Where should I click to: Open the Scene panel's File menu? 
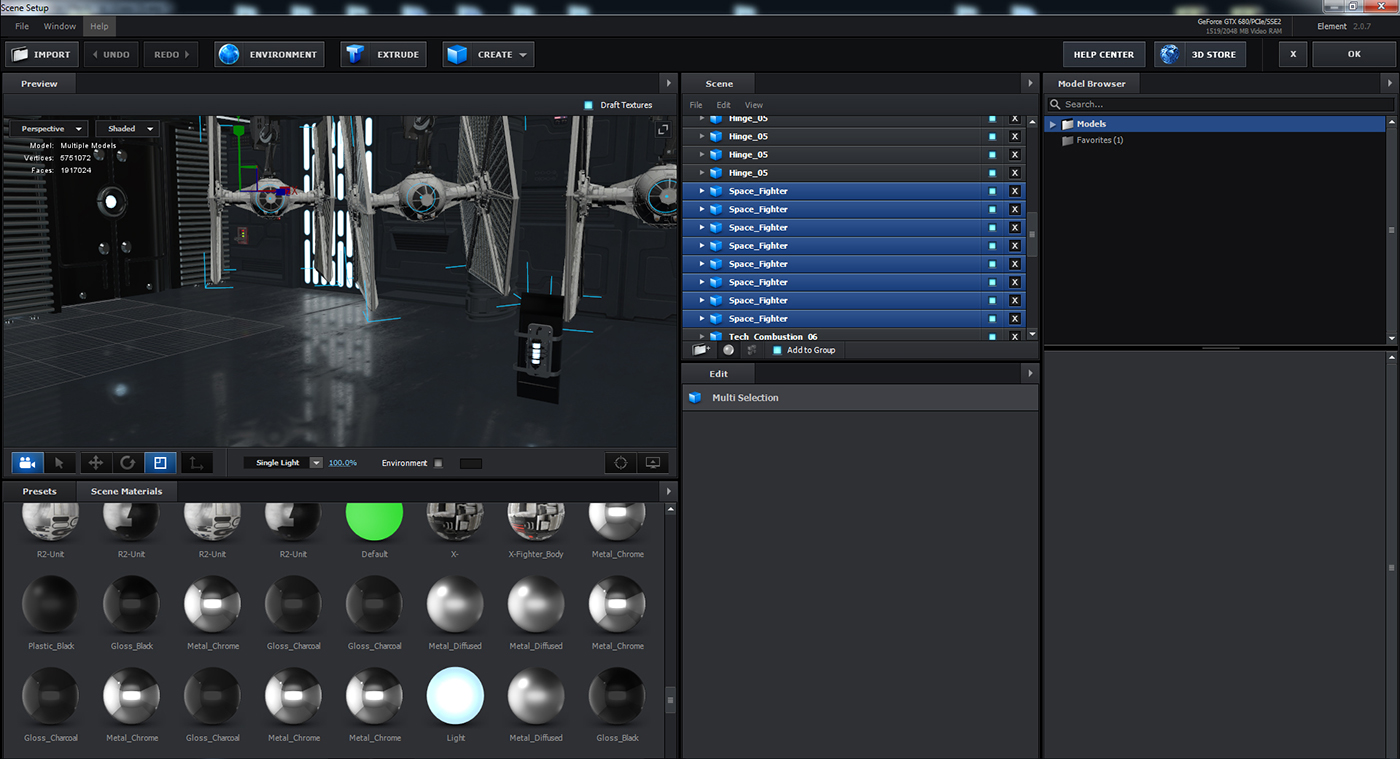(696, 105)
